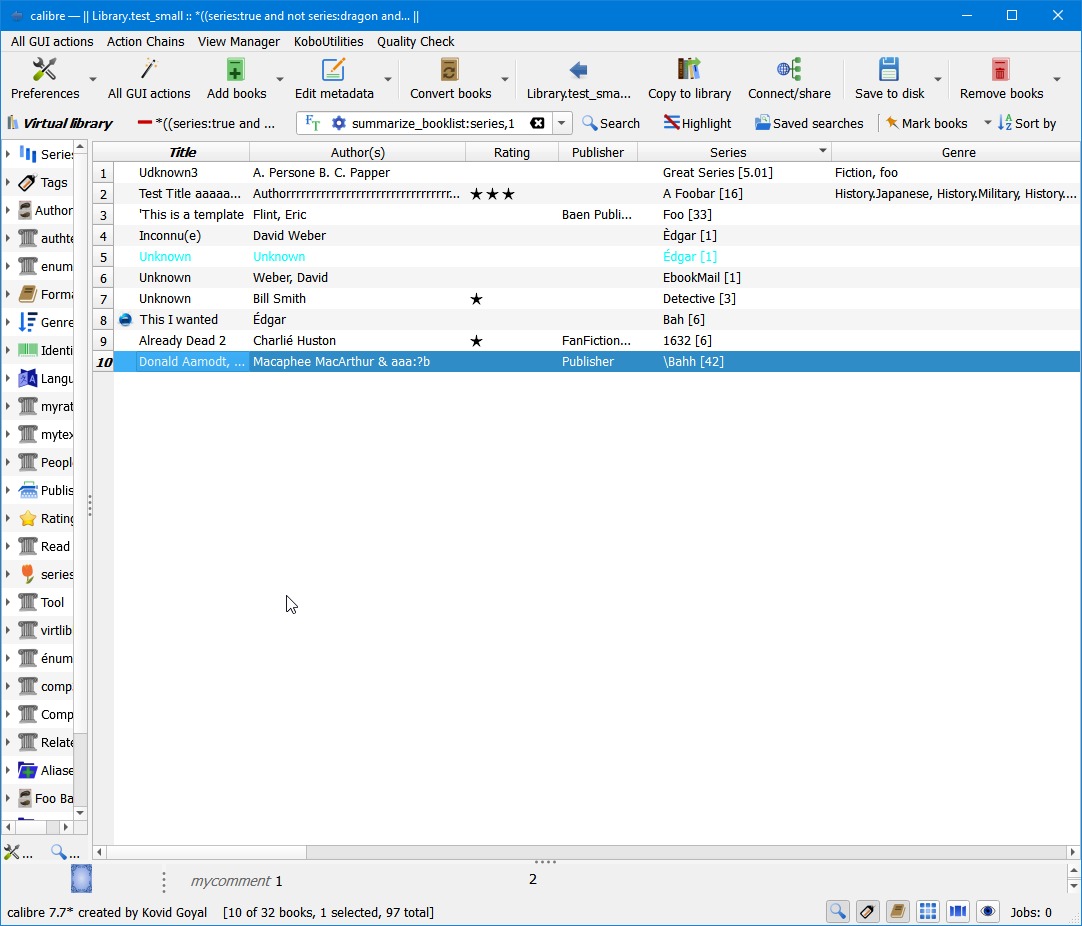Image resolution: width=1082 pixels, height=926 pixels.
Task: Open Preferences dropdown arrow
Action: tap(92, 79)
